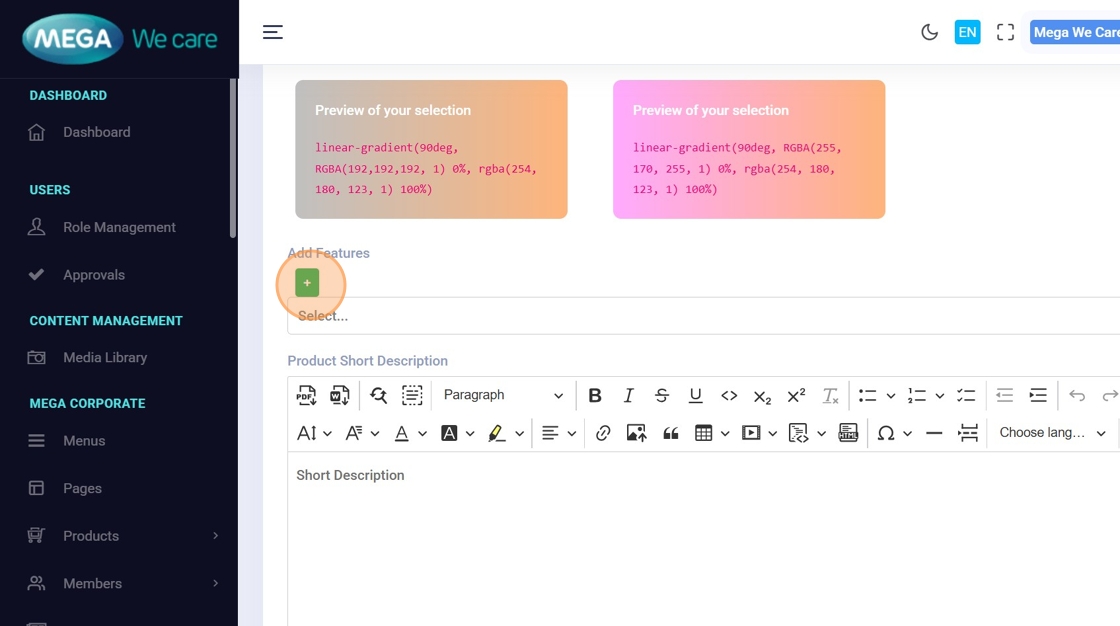The height and width of the screenshot is (626, 1120).
Task: Click the Find and Replace icon
Action: tap(378, 396)
